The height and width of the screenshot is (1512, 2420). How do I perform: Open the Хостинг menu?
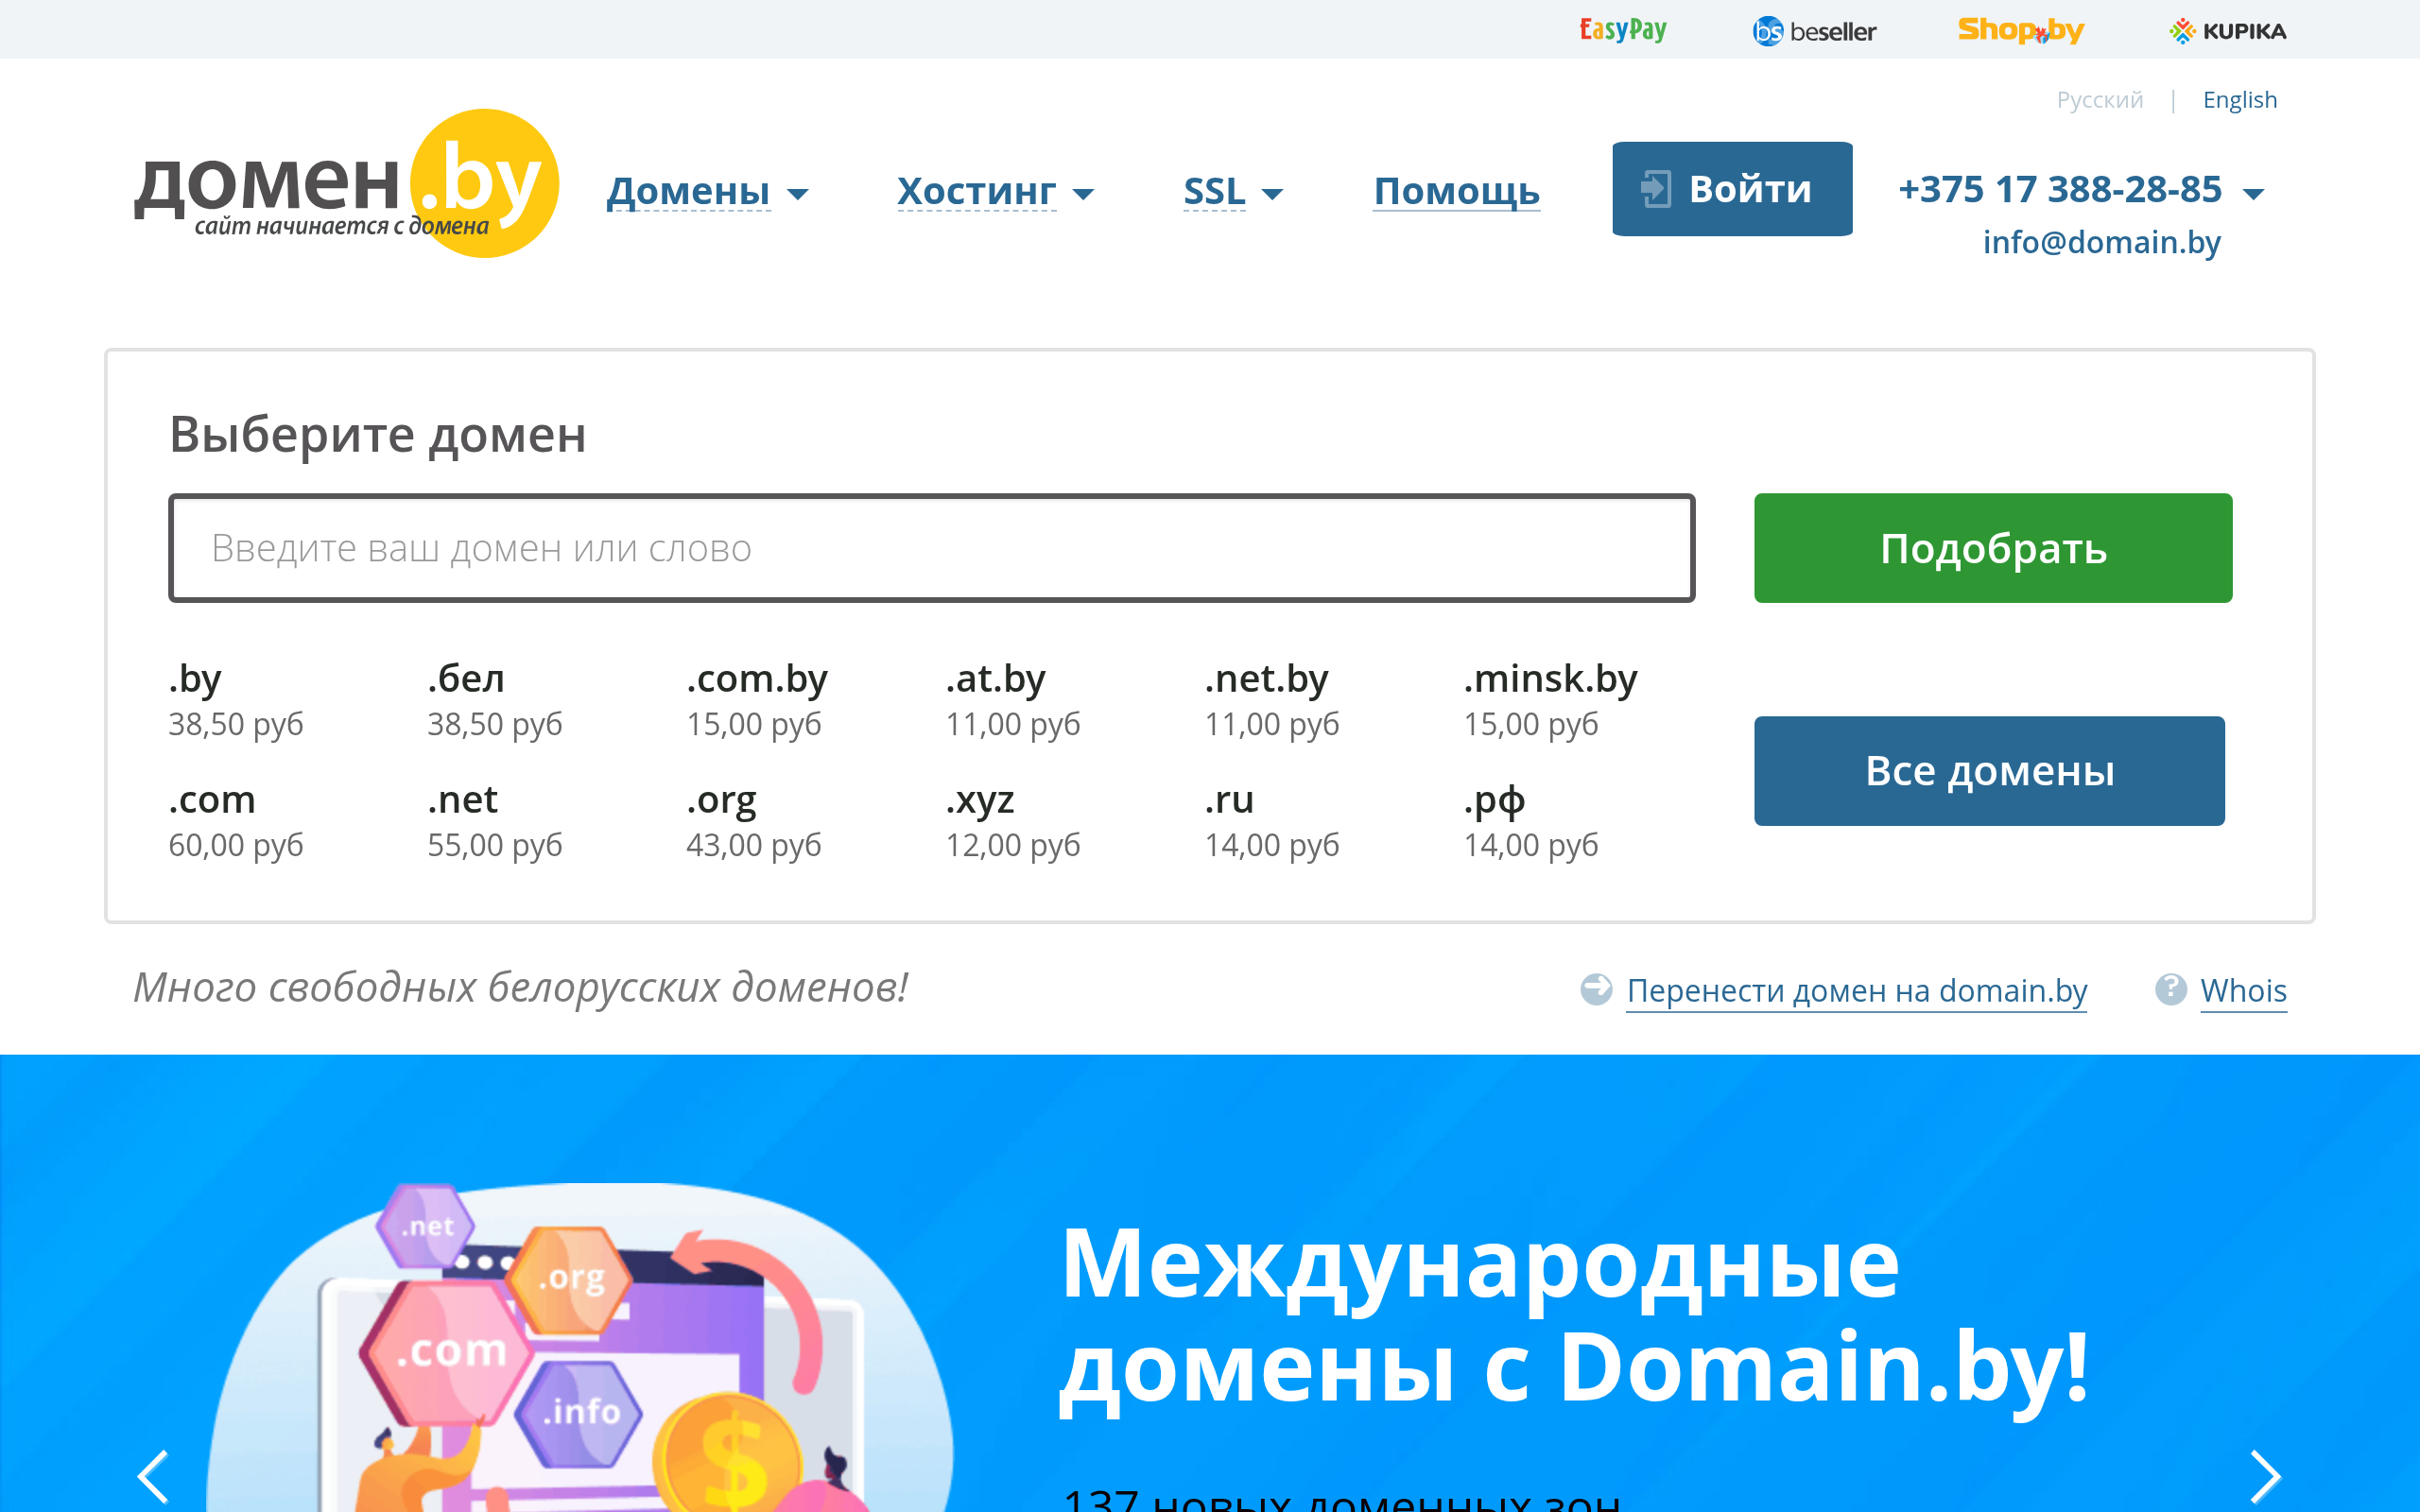(x=976, y=190)
